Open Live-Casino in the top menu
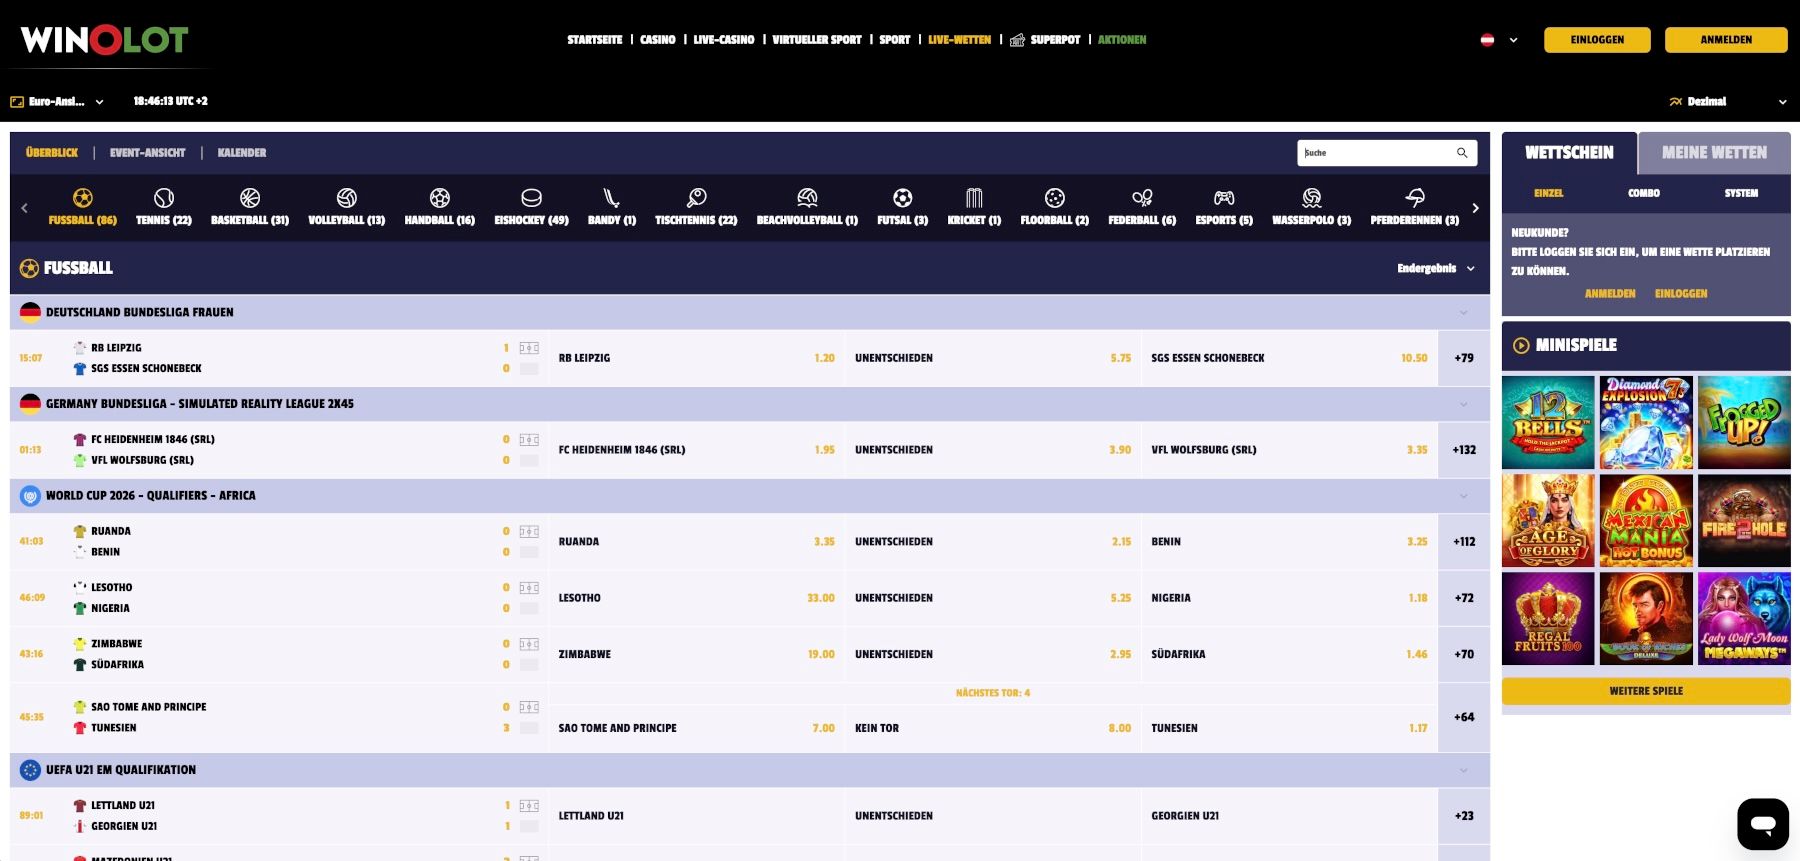Image resolution: width=1800 pixels, height=861 pixels. (724, 40)
